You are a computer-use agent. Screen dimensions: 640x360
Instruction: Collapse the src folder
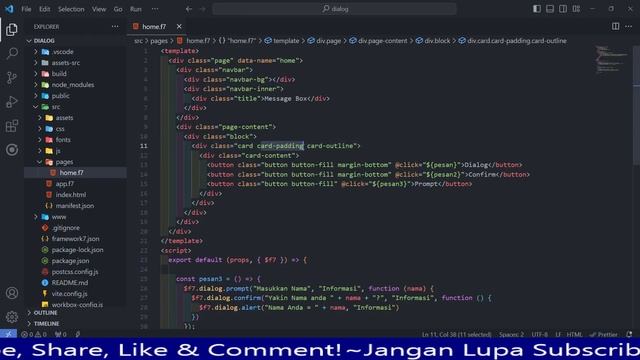pyautogui.click(x=75, y=107)
